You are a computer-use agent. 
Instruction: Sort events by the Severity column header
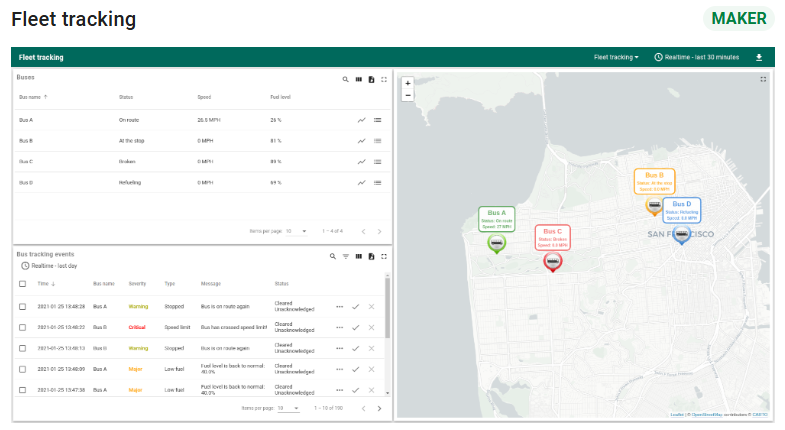tap(137, 284)
